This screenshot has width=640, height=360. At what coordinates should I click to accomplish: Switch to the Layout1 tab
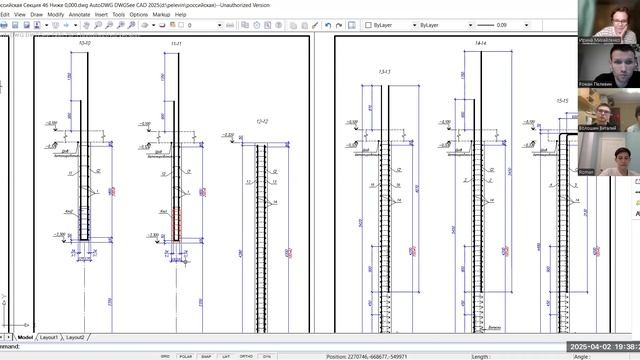click(49, 338)
